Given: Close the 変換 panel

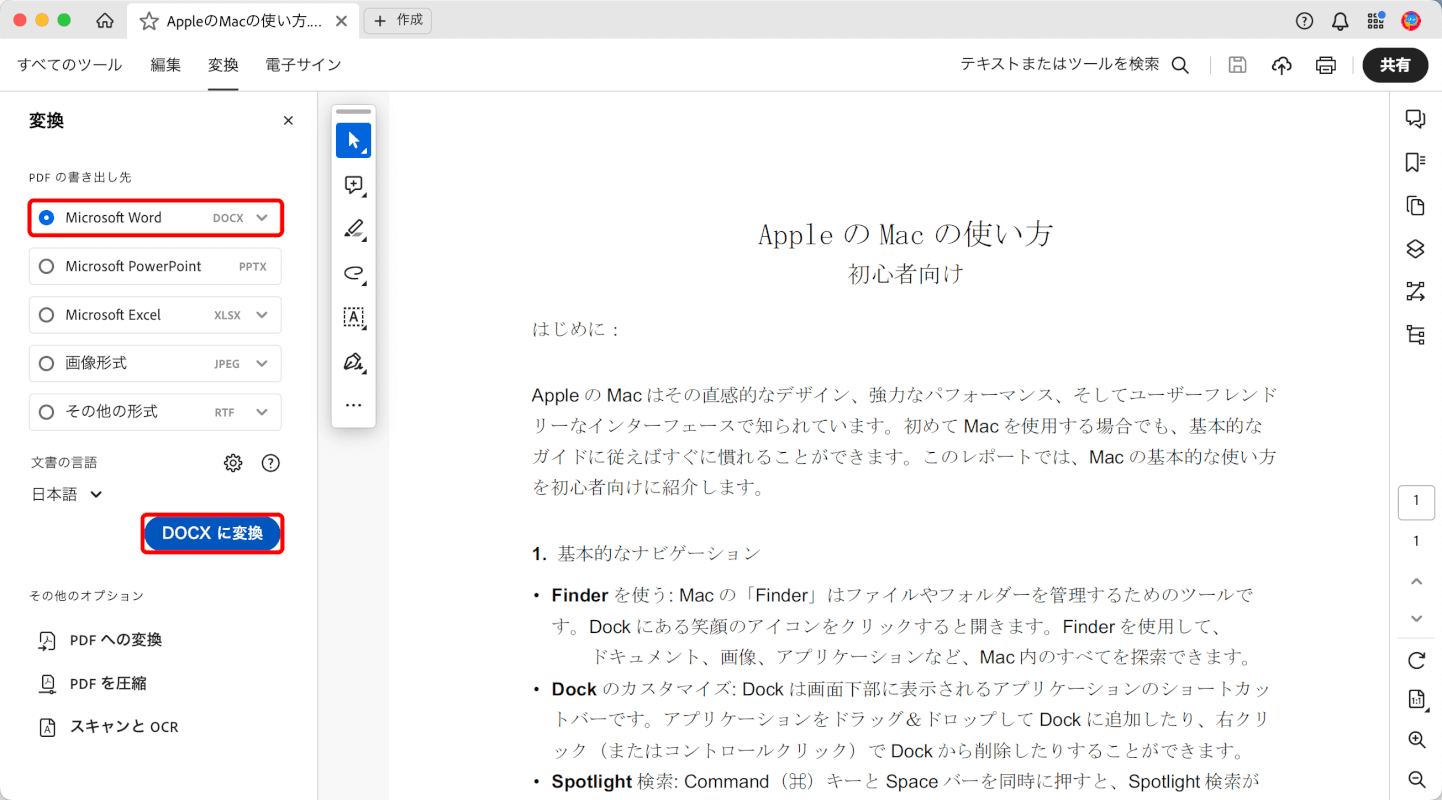Looking at the screenshot, I should (x=288, y=121).
